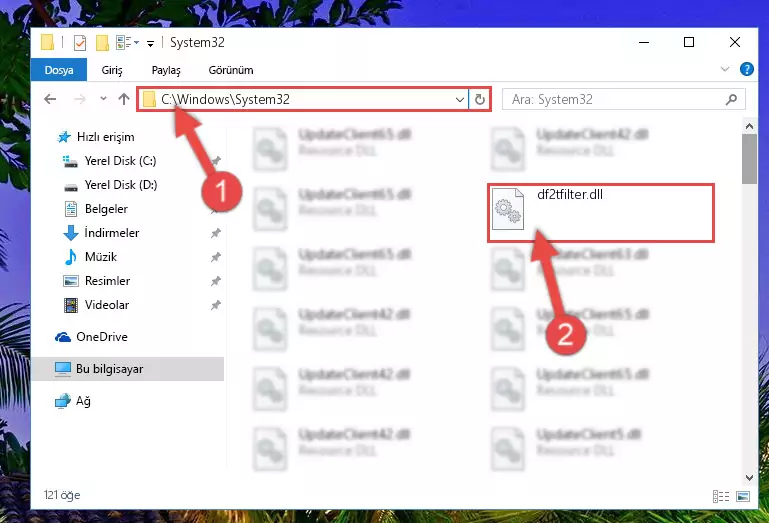Click the Bu bilgisayar monitor icon
Screen dimensions: 769x523
coord(63,369)
